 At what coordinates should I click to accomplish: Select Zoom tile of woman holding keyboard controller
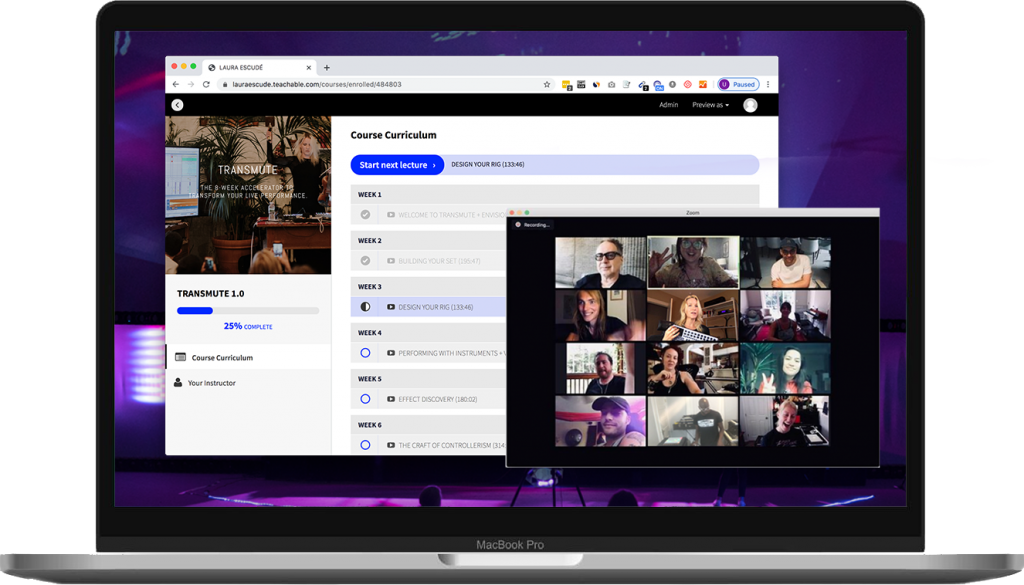point(693,315)
